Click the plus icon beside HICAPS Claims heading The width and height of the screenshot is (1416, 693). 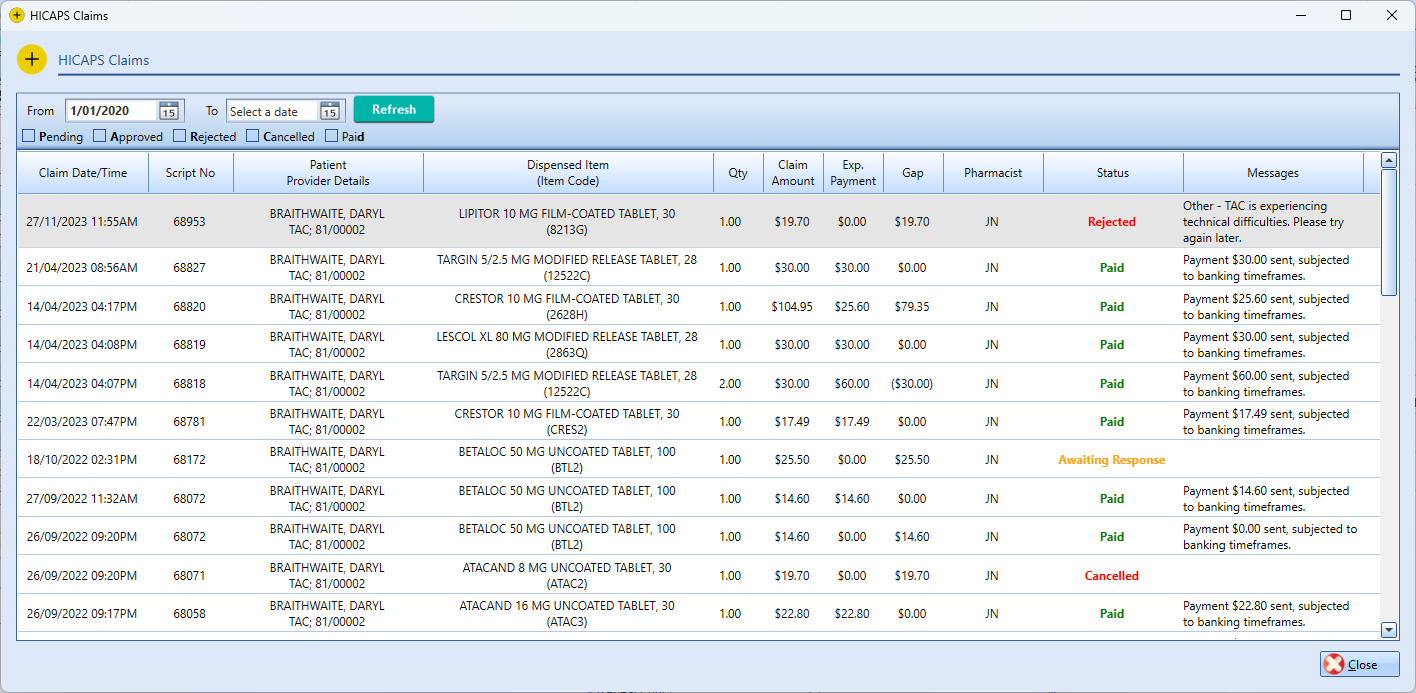coord(31,59)
